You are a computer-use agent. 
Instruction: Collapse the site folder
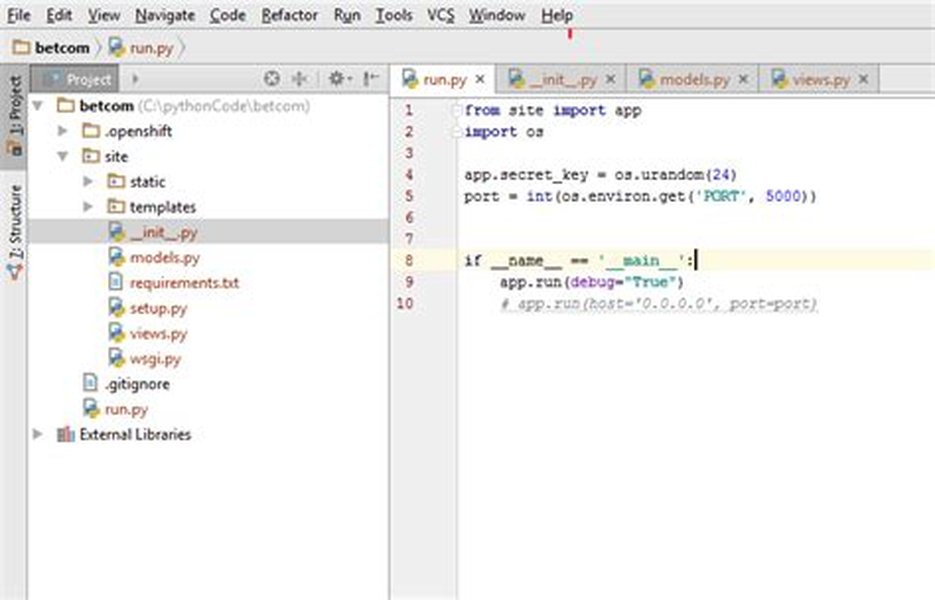coord(63,156)
